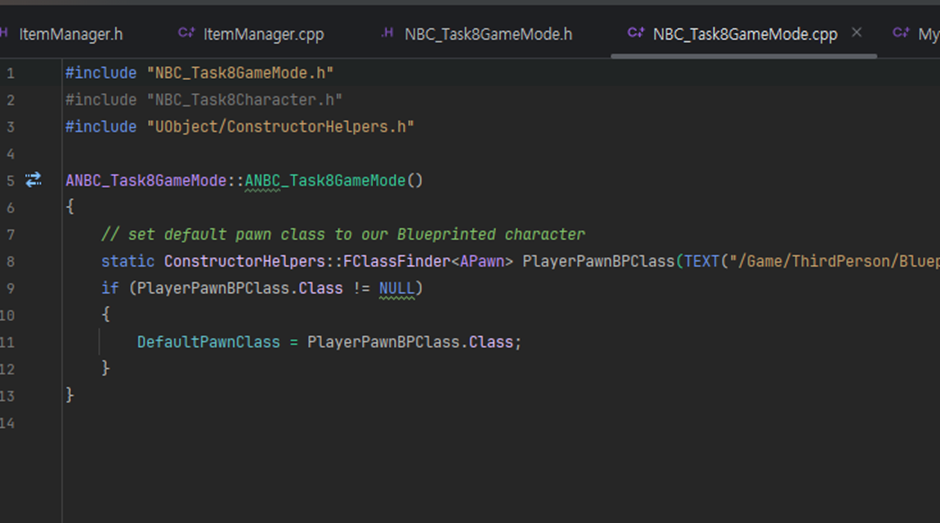Click the underlined ANBC_Task8GameMode constructor name
940x523 pixels.
click(x=325, y=181)
